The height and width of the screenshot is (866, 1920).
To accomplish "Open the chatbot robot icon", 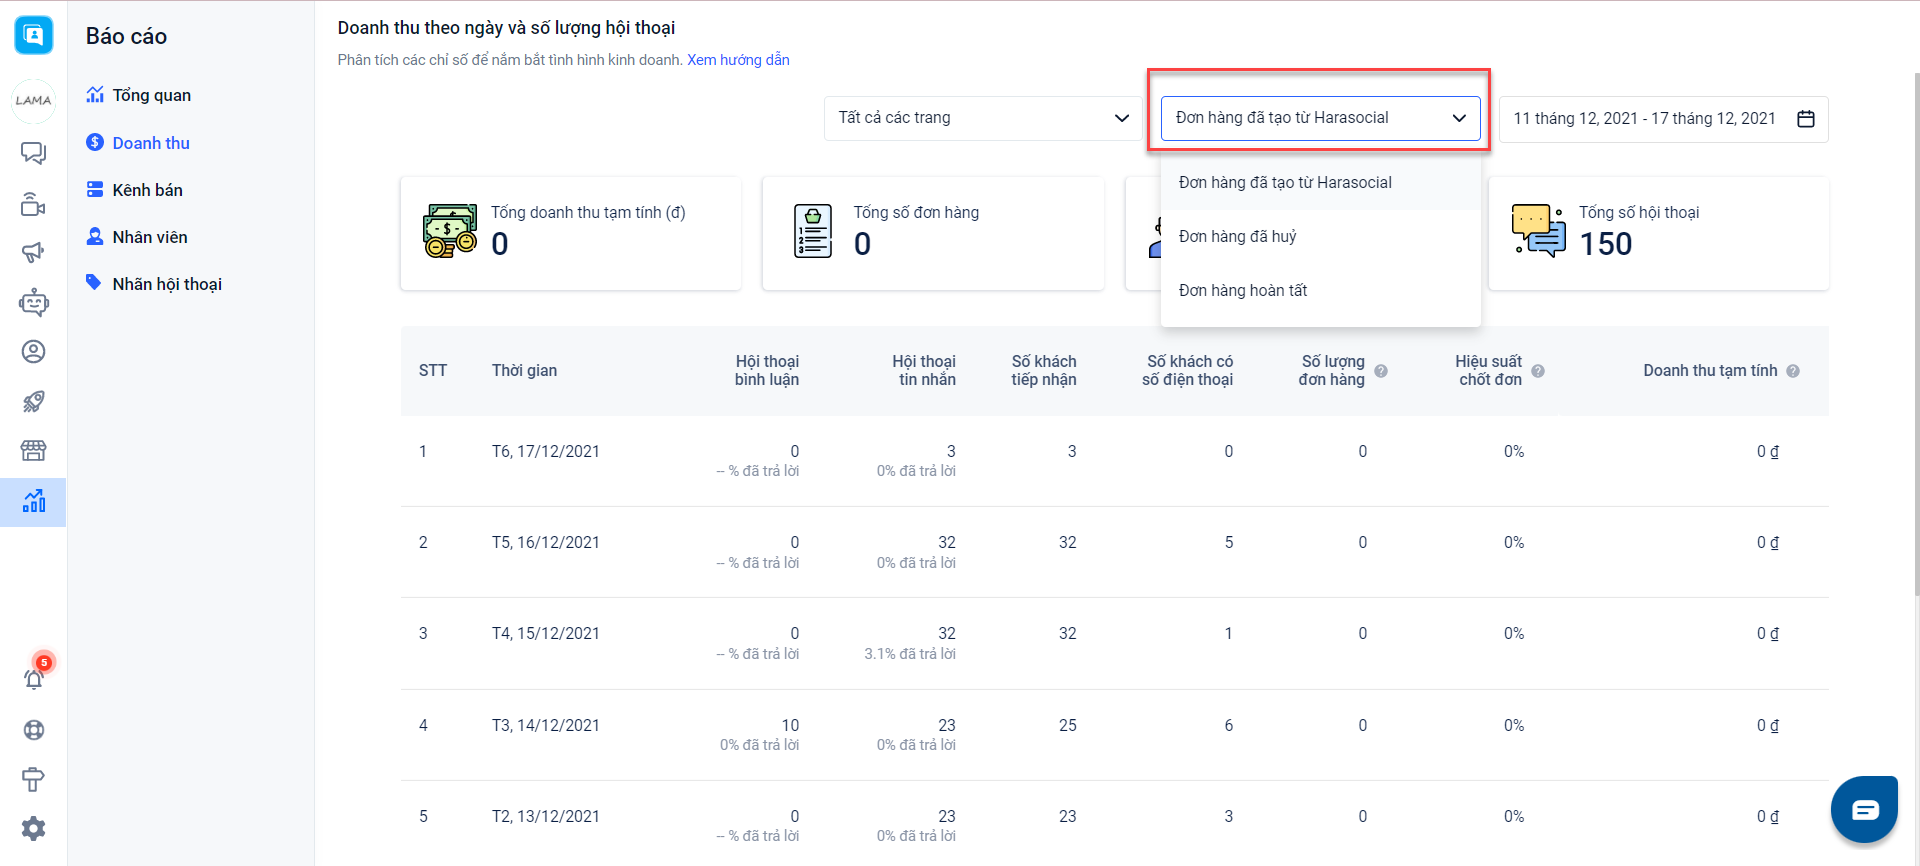I will [x=33, y=302].
